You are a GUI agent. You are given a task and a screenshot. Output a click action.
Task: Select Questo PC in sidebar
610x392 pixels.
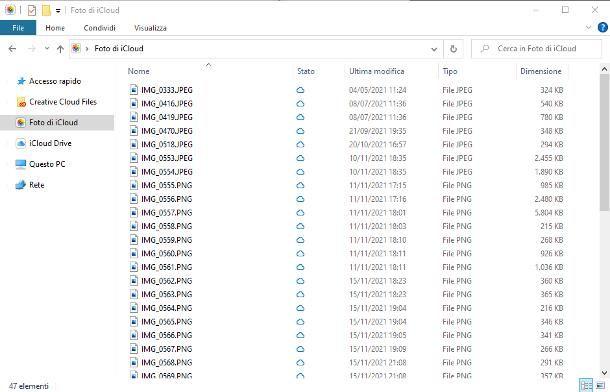coord(40,164)
